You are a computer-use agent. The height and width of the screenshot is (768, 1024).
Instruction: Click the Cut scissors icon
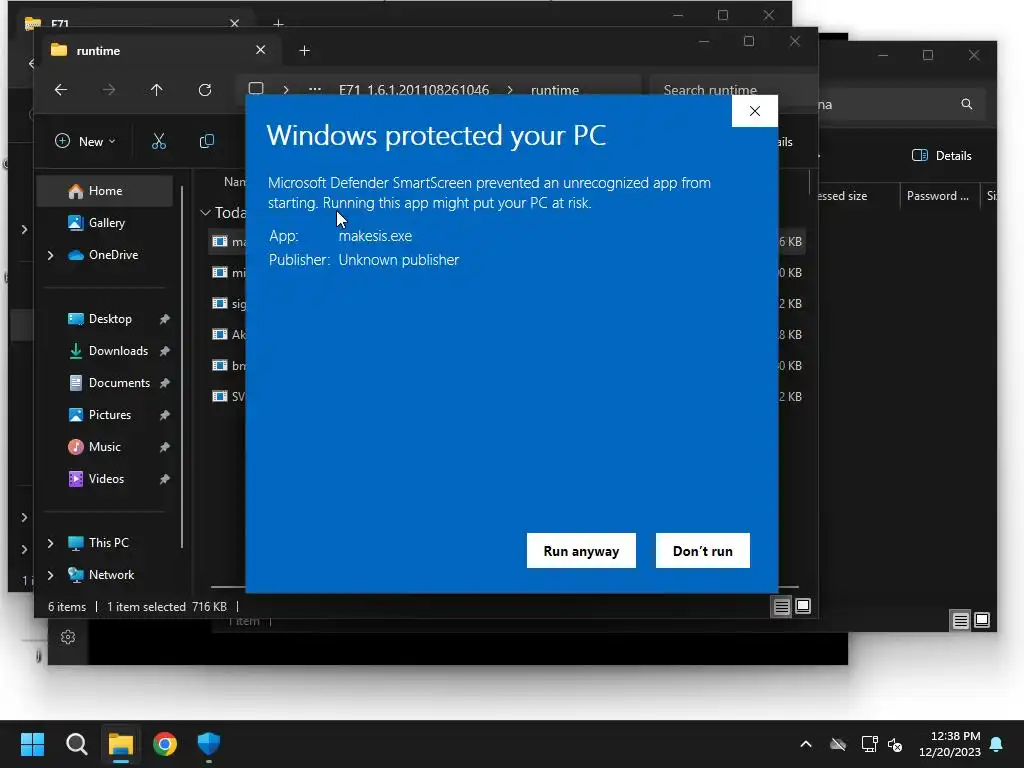(x=159, y=141)
